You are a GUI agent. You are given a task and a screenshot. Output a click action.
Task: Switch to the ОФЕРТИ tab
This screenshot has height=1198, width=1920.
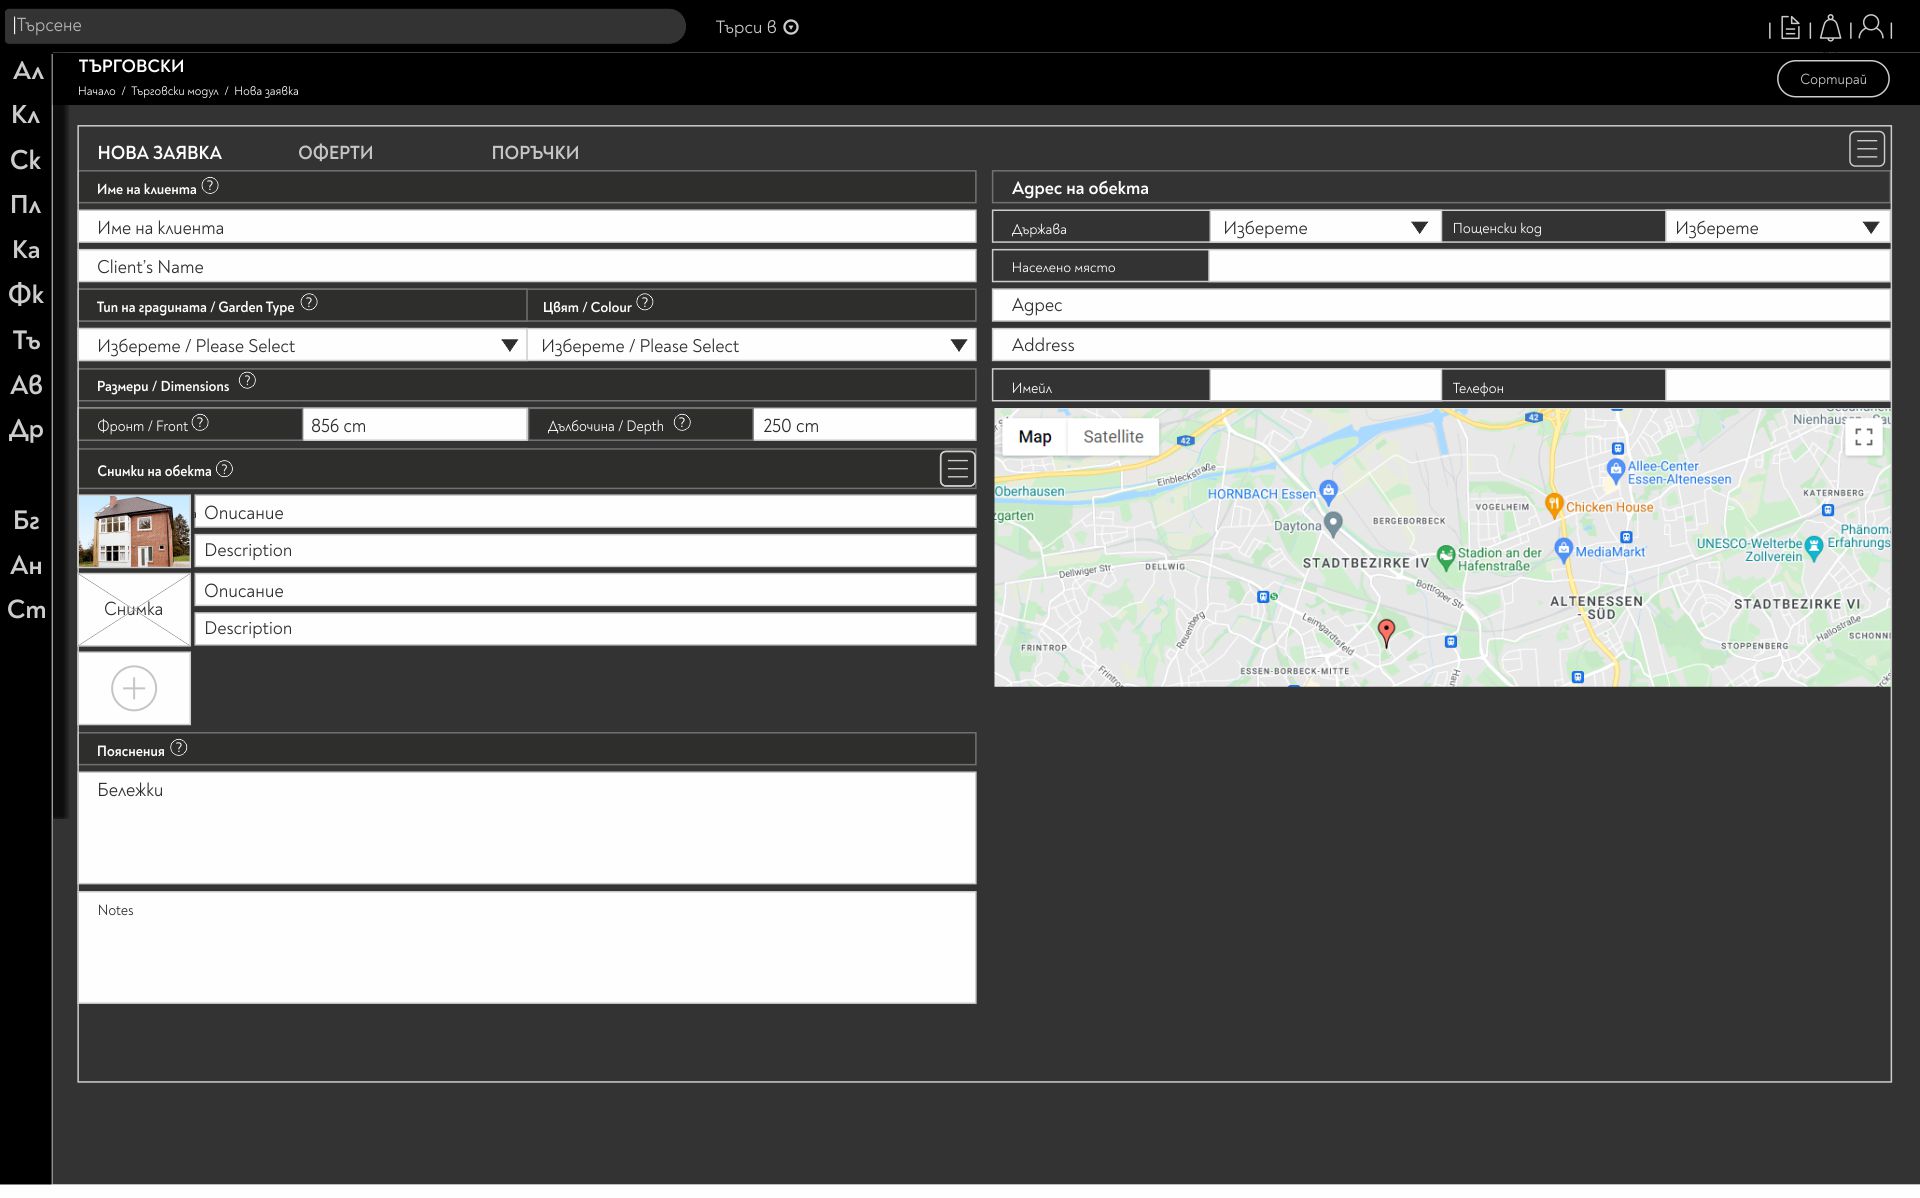point(335,153)
